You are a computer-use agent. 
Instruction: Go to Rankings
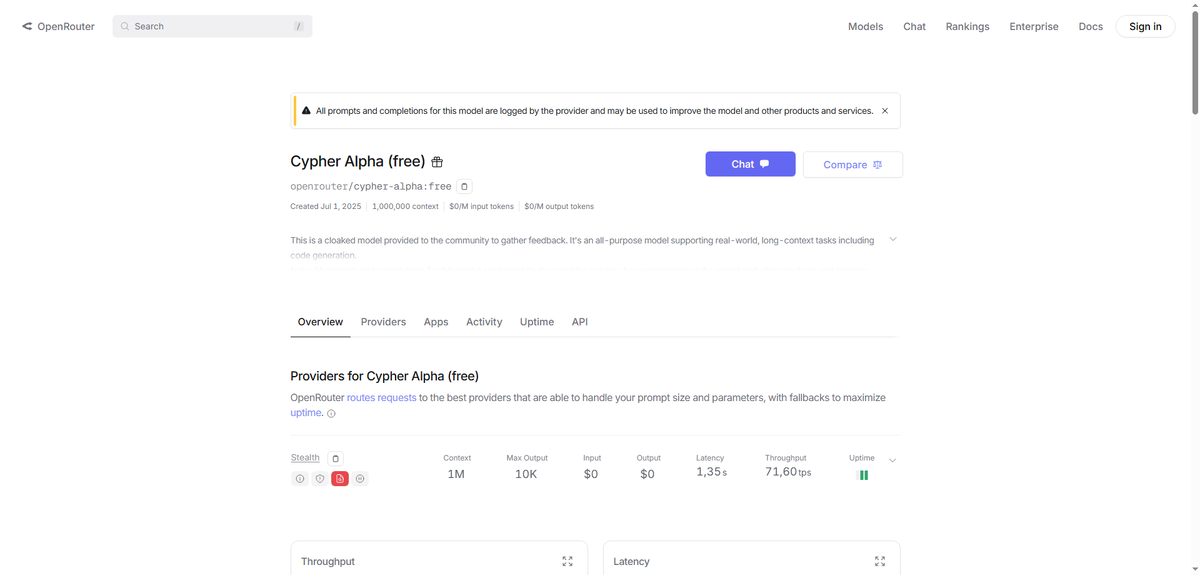pyautogui.click(x=967, y=26)
